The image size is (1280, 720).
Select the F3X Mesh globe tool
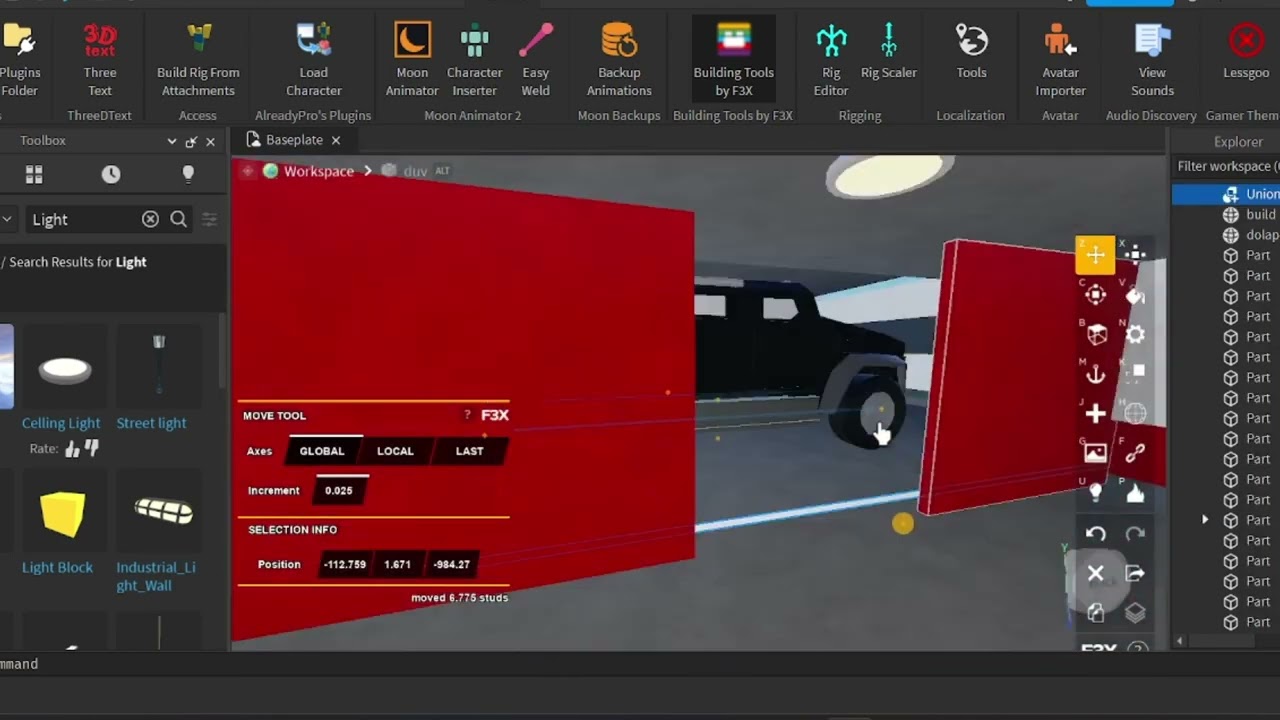point(1135,414)
